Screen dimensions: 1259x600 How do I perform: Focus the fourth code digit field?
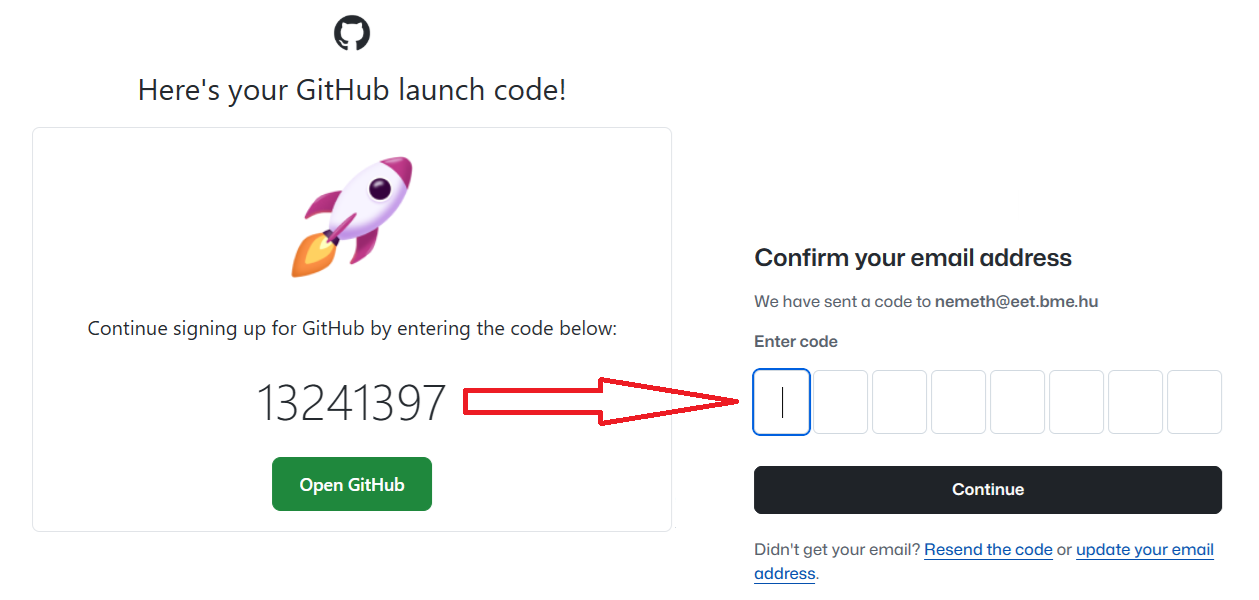pos(958,402)
